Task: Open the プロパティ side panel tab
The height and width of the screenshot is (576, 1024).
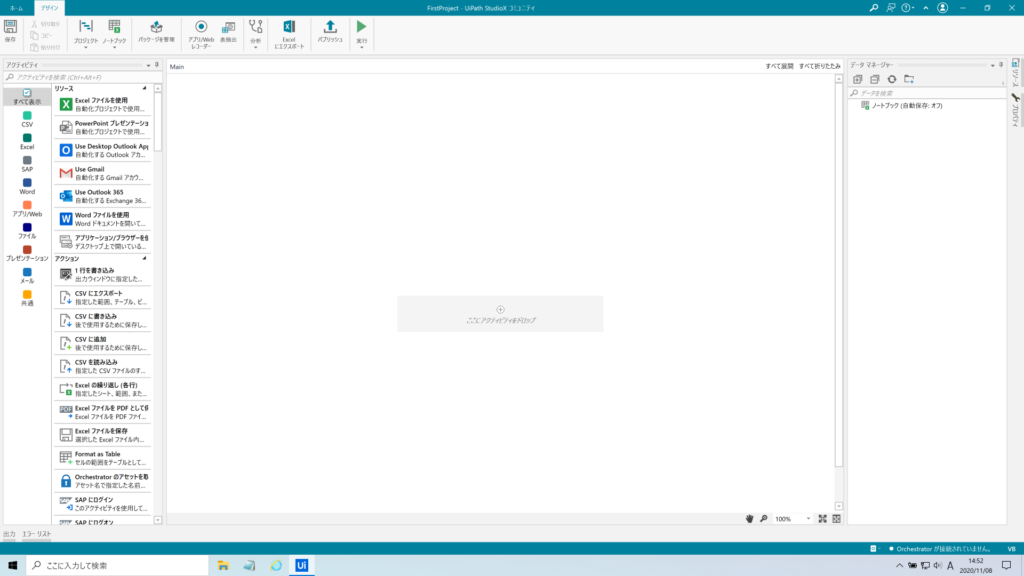Action: click(1016, 110)
